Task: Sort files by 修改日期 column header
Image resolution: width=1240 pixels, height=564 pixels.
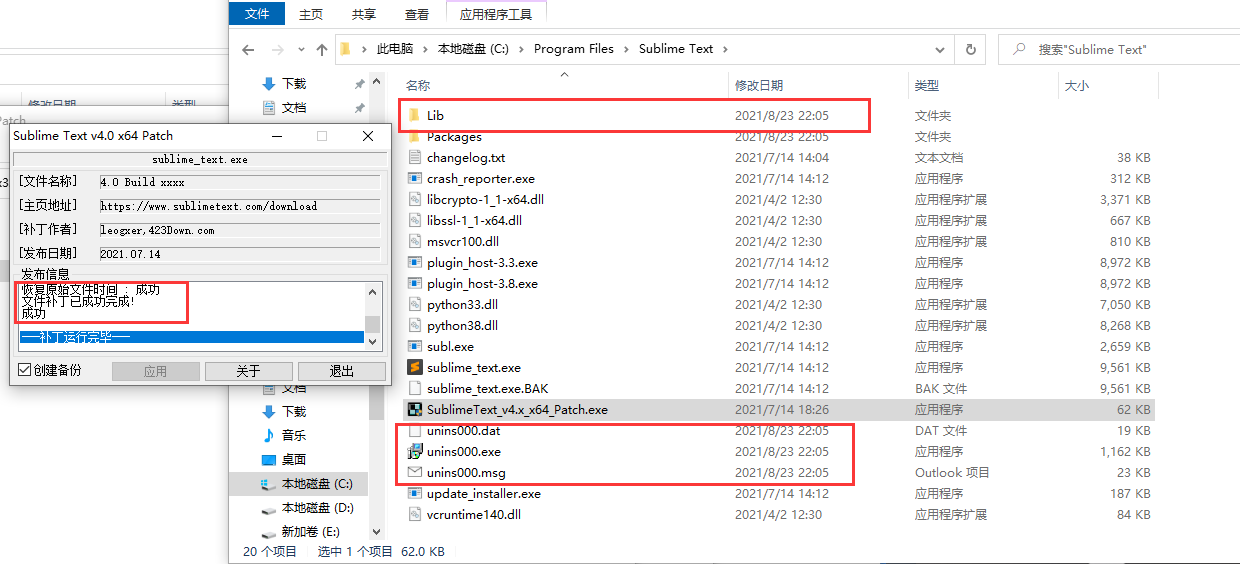Action: tap(818, 86)
